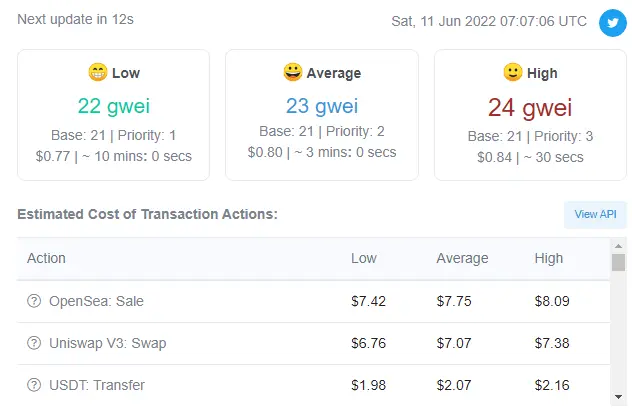Image resolution: width=632 pixels, height=408 pixels.
Task: Click the help icon beside OpenSea: Sale
Action: tap(34, 301)
